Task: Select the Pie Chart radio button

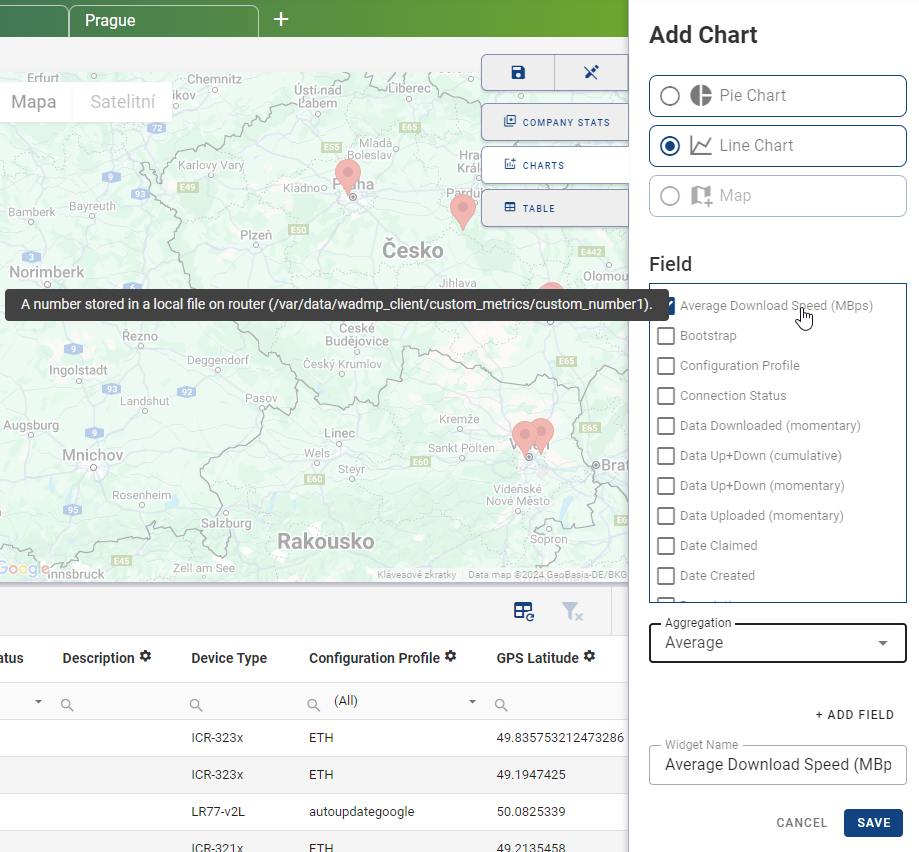Action: pyautogui.click(x=670, y=95)
